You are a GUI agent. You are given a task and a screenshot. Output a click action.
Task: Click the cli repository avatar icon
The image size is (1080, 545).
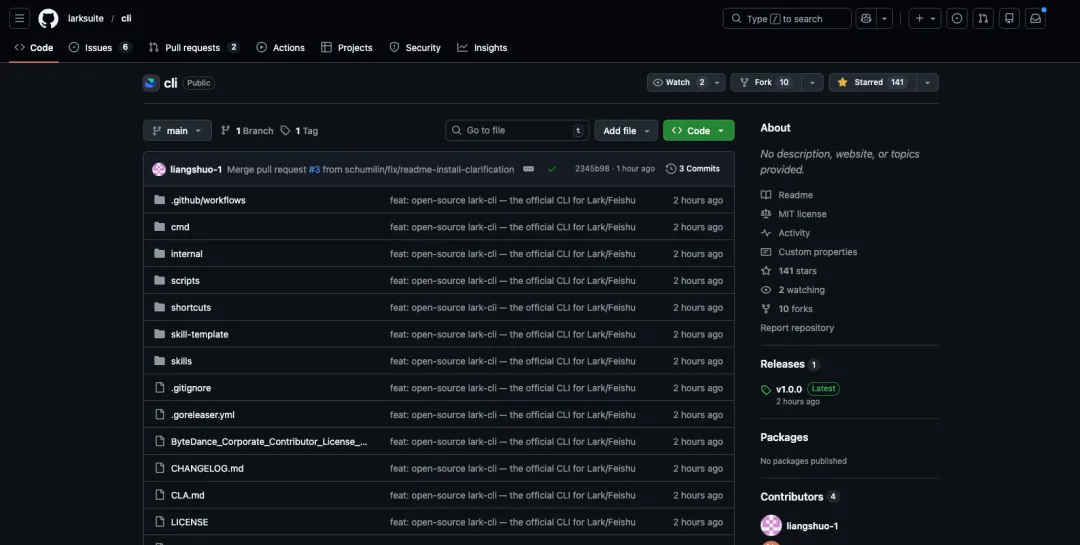pyautogui.click(x=151, y=83)
